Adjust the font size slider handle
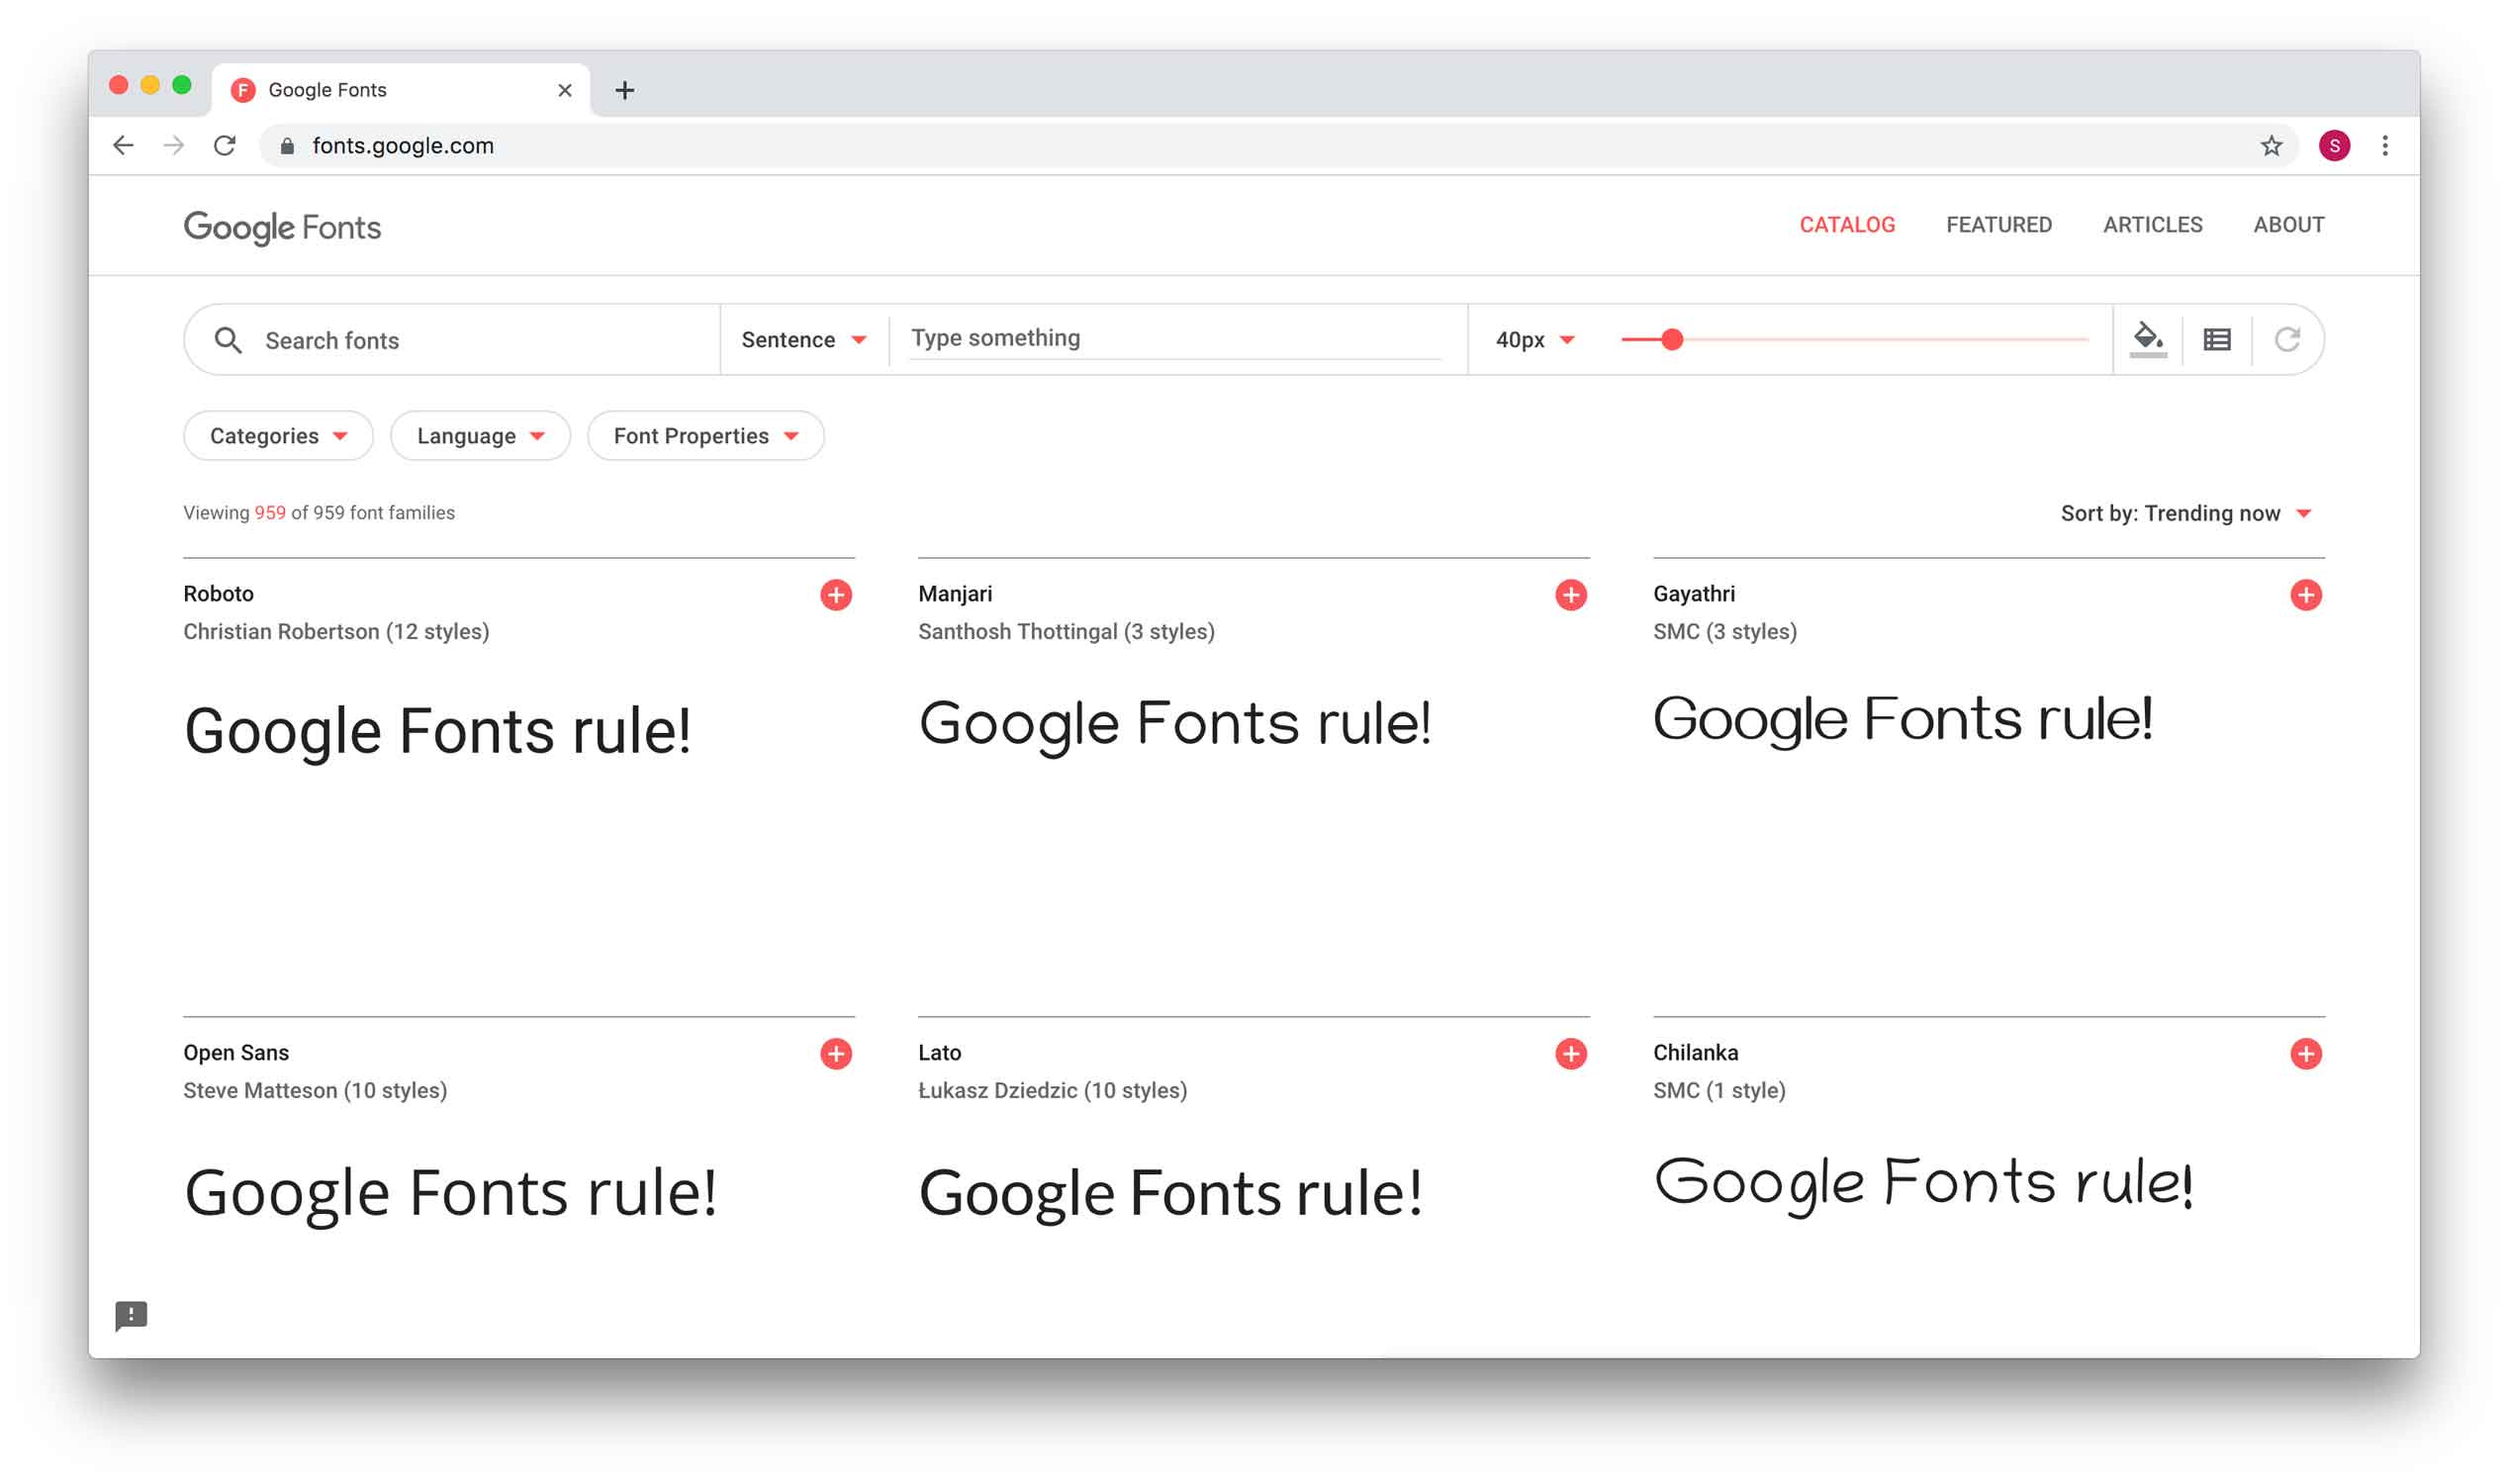This screenshot has height=1484, width=2508. coord(1671,340)
